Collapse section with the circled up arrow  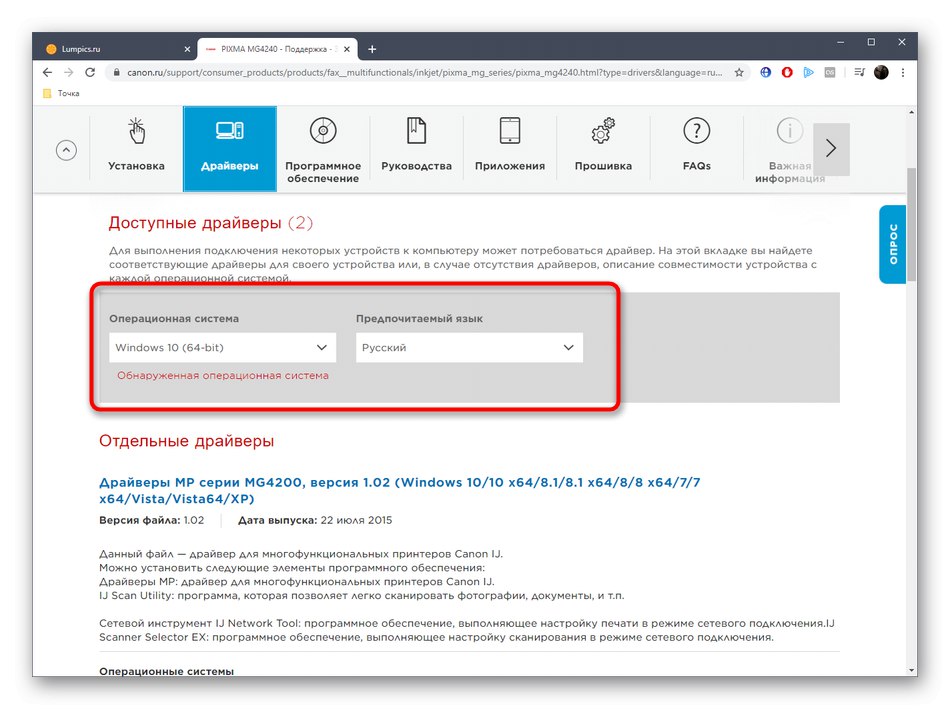[x=66, y=150]
